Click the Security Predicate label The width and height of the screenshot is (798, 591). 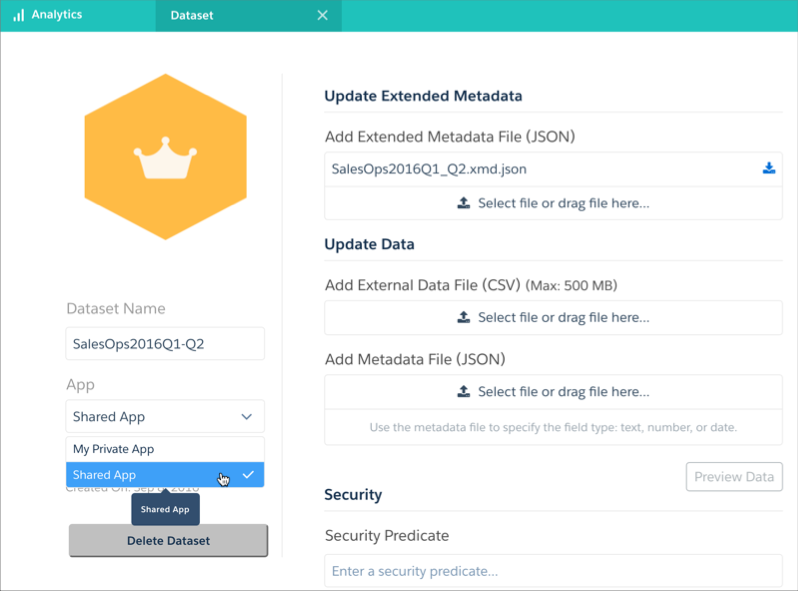(x=387, y=536)
